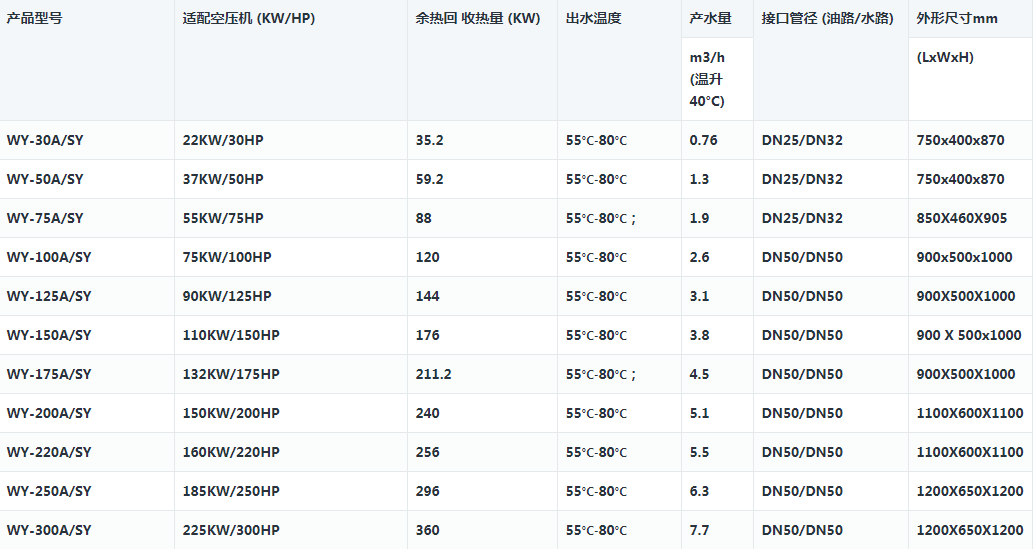The height and width of the screenshot is (549, 1034).
Task: Select the 产水量 column header
Action: 710,18
